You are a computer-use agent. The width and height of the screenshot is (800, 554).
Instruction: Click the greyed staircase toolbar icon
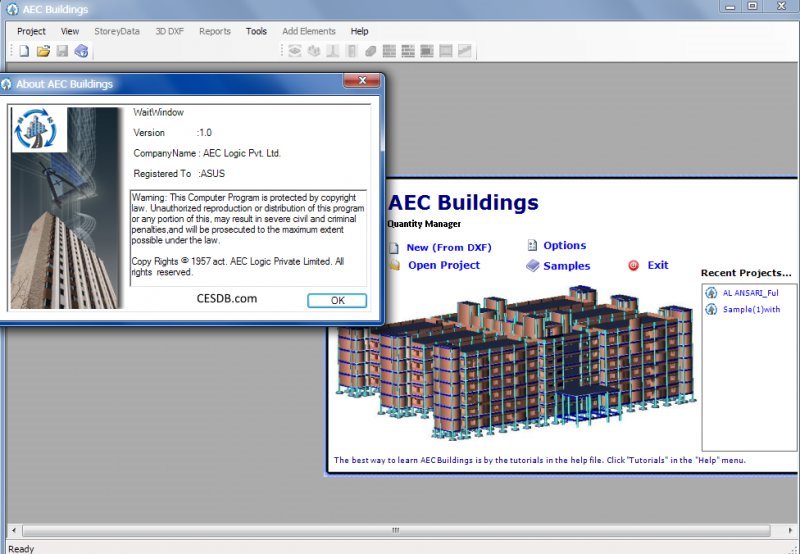pyautogui.click(x=464, y=51)
